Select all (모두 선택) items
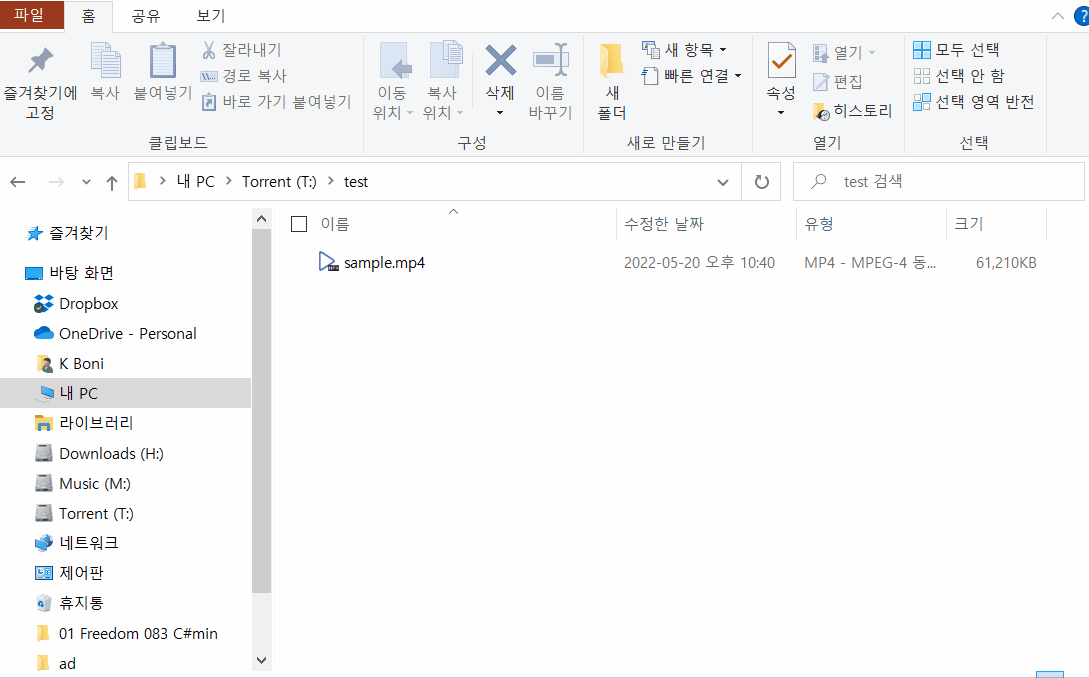 pos(956,50)
